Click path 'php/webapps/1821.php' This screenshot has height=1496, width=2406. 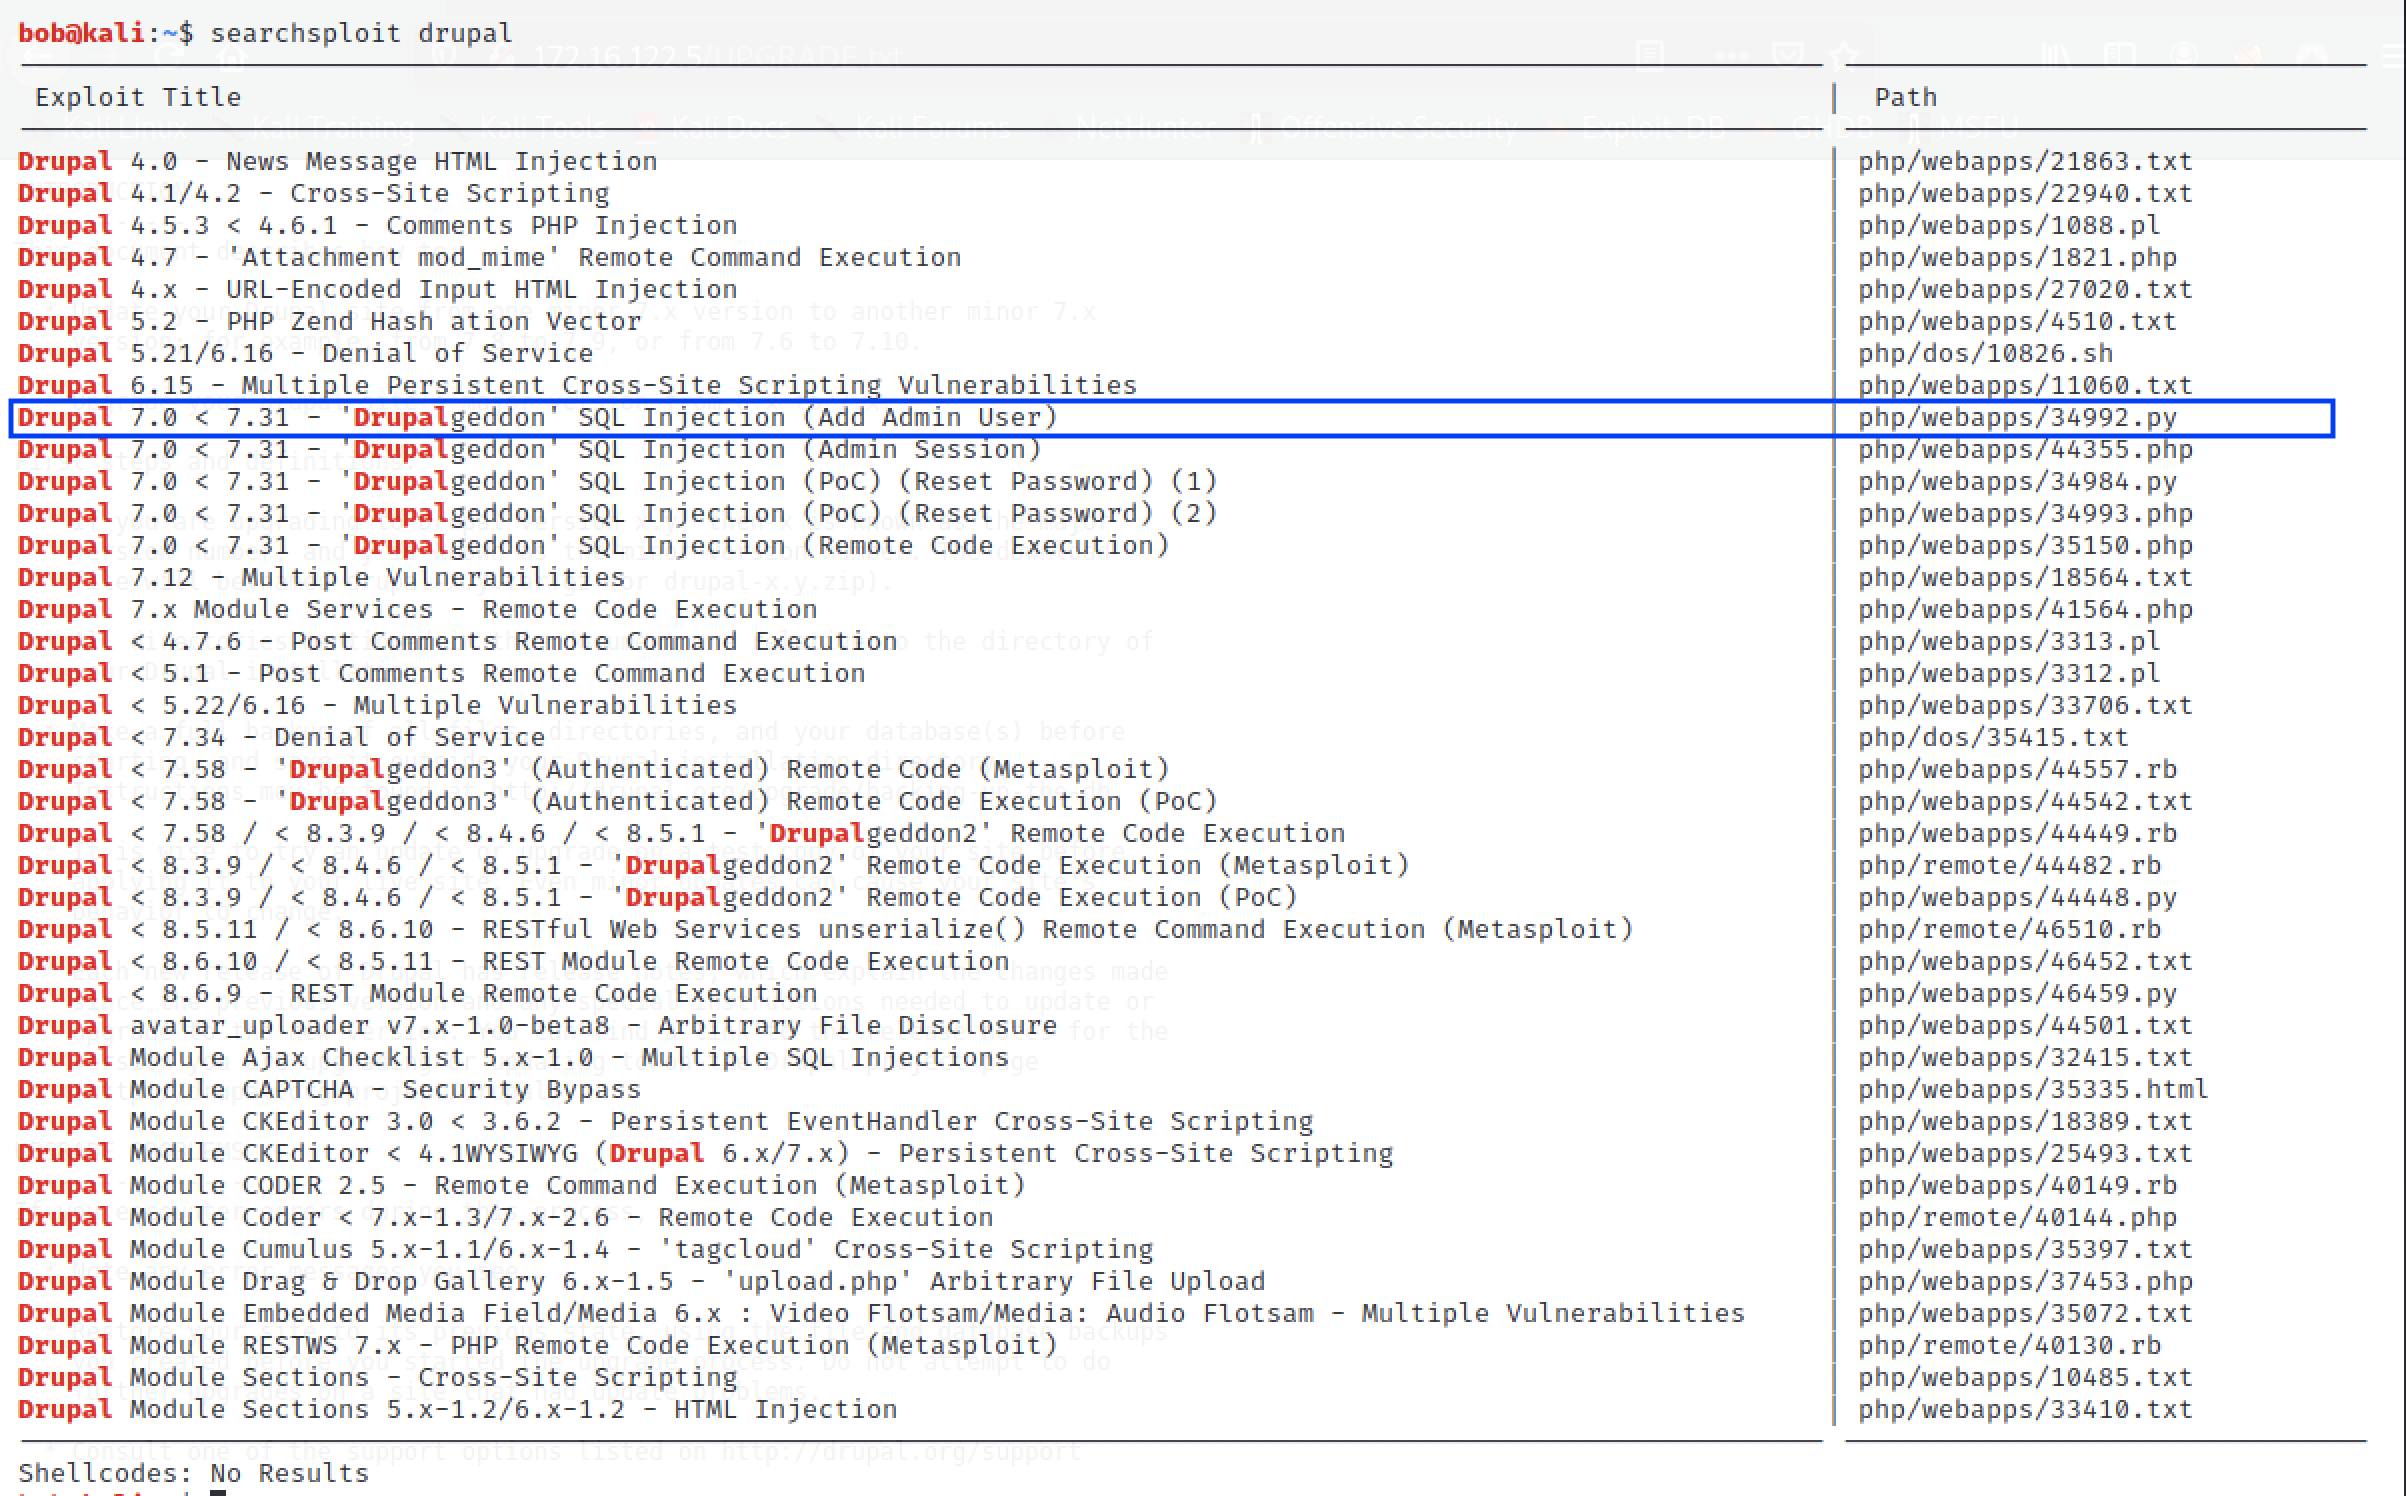point(2017,257)
